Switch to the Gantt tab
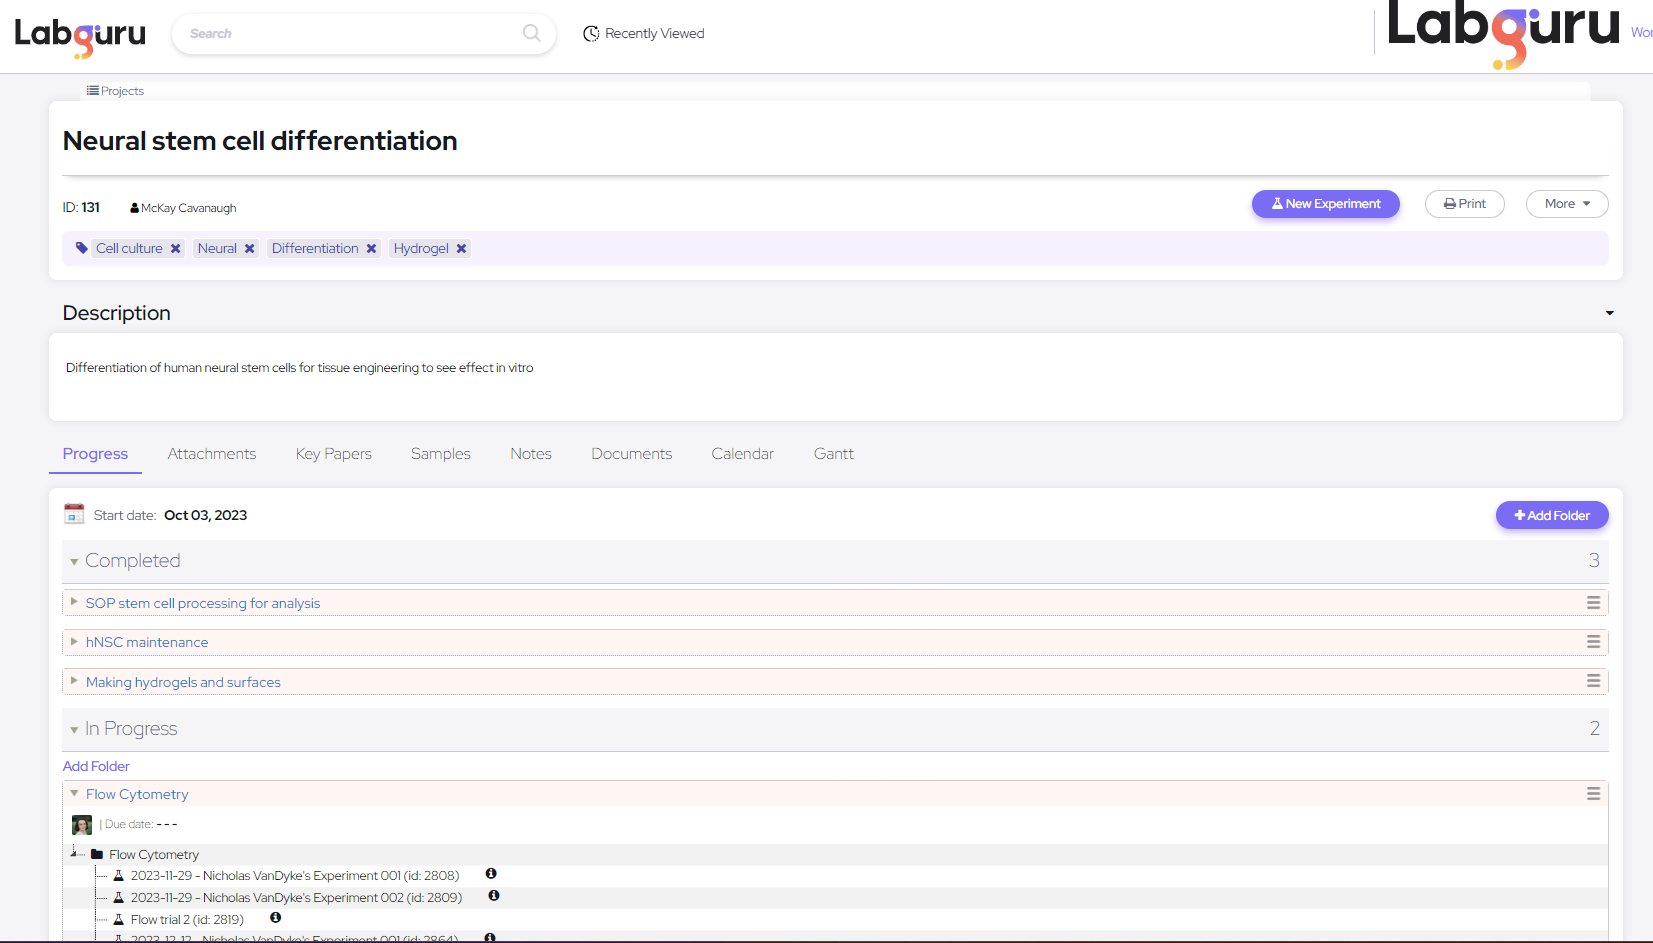Image resolution: width=1653 pixels, height=943 pixels. tap(833, 454)
